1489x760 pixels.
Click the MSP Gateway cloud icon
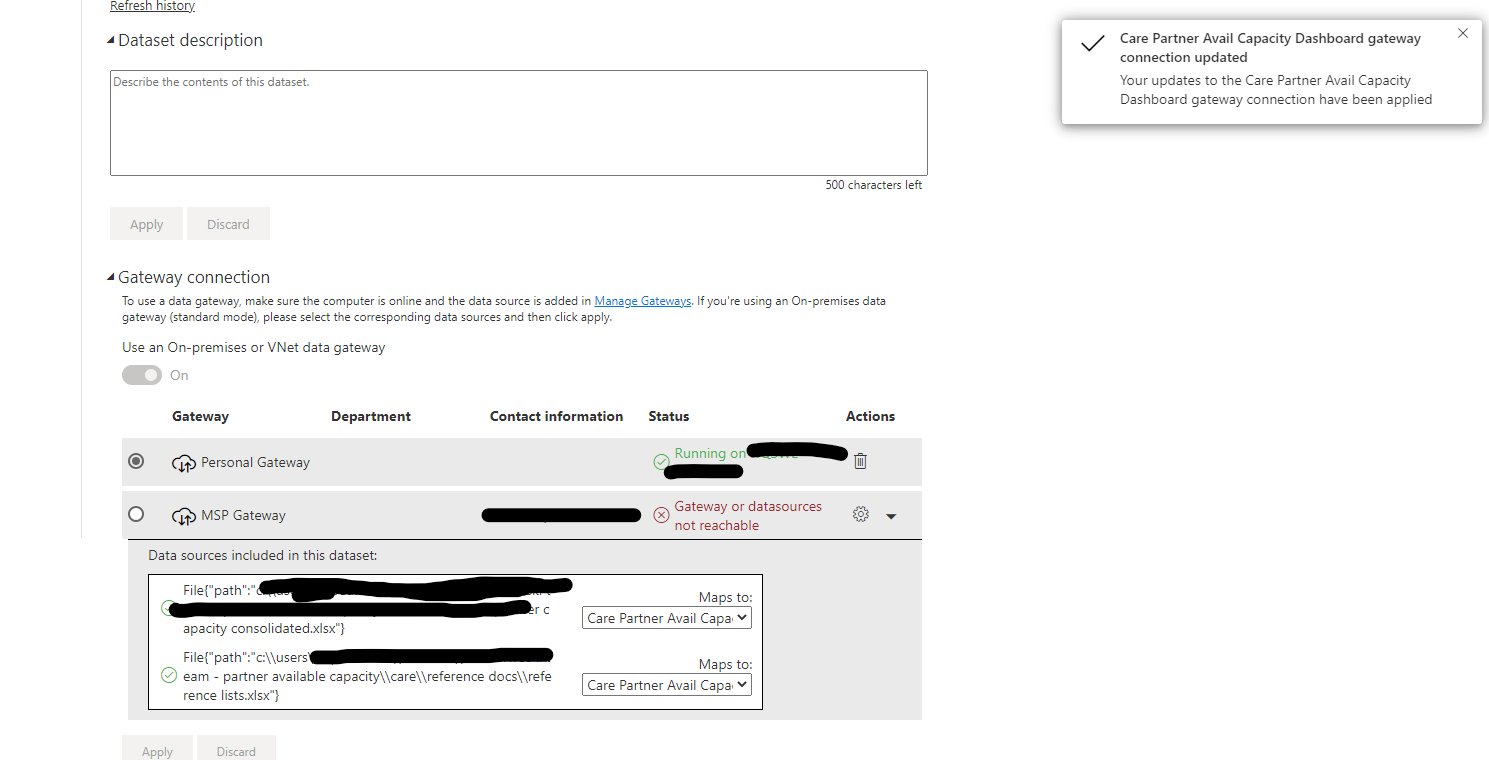[183, 516]
